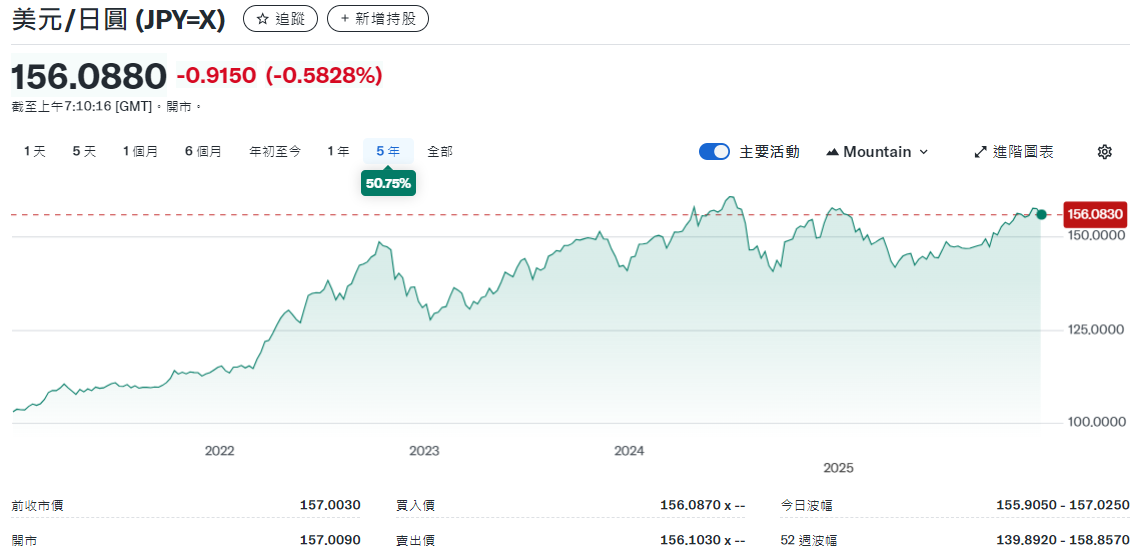Click the green current price dot on chart
Screen dimensions: 1142x552
(1041, 214)
